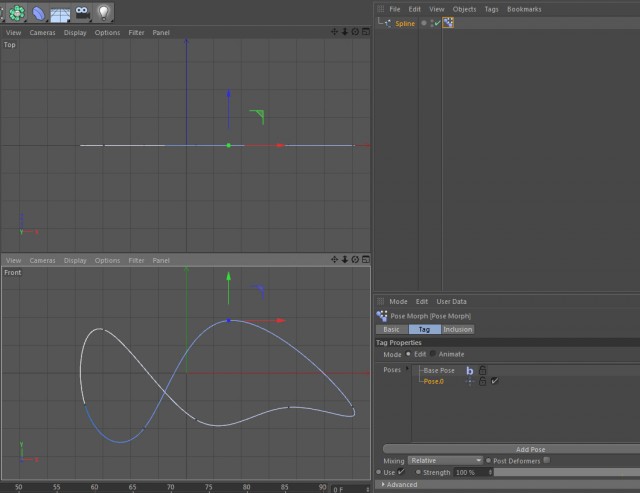Open the Object Manager Tags menu
This screenshot has height=493, width=640.
point(491,9)
